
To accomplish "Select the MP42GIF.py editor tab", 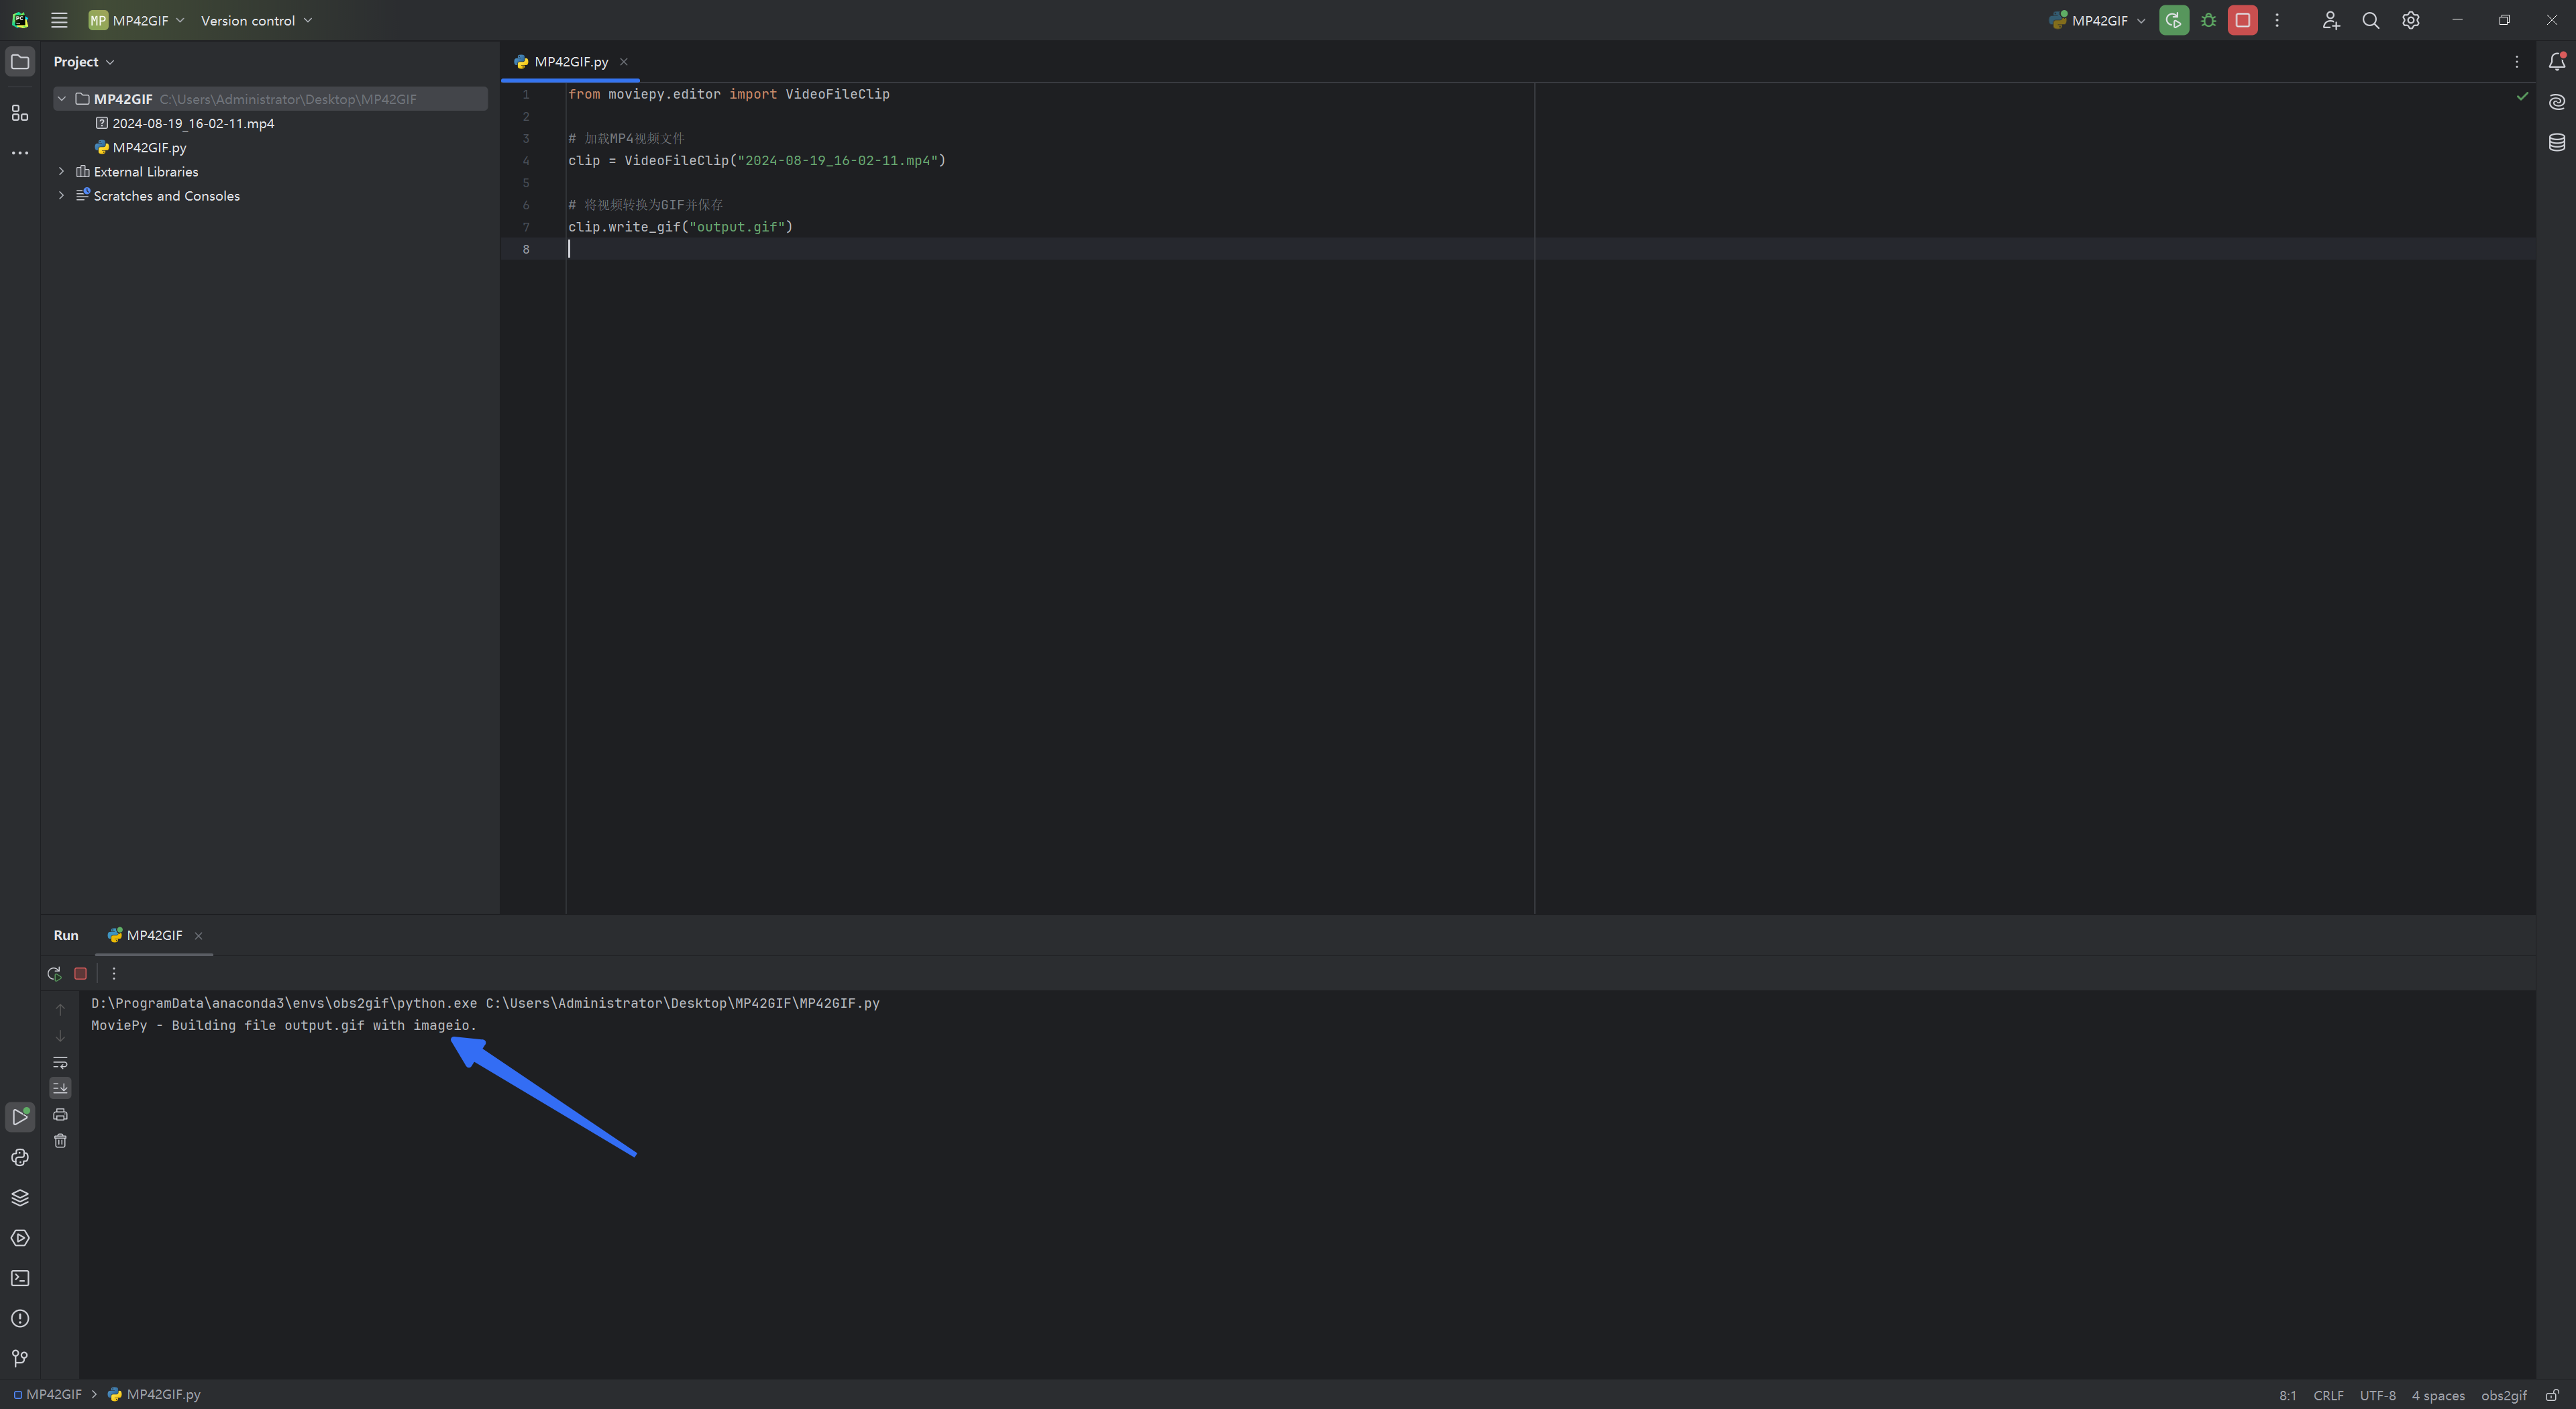I will [x=570, y=62].
